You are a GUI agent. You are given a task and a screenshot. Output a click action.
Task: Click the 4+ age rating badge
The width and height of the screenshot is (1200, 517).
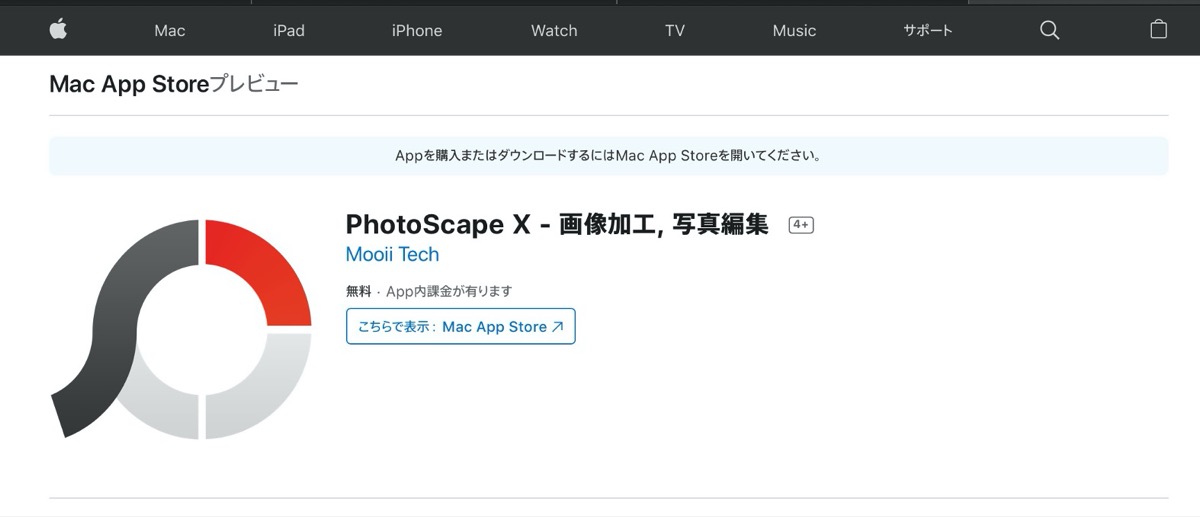pyautogui.click(x=801, y=225)
